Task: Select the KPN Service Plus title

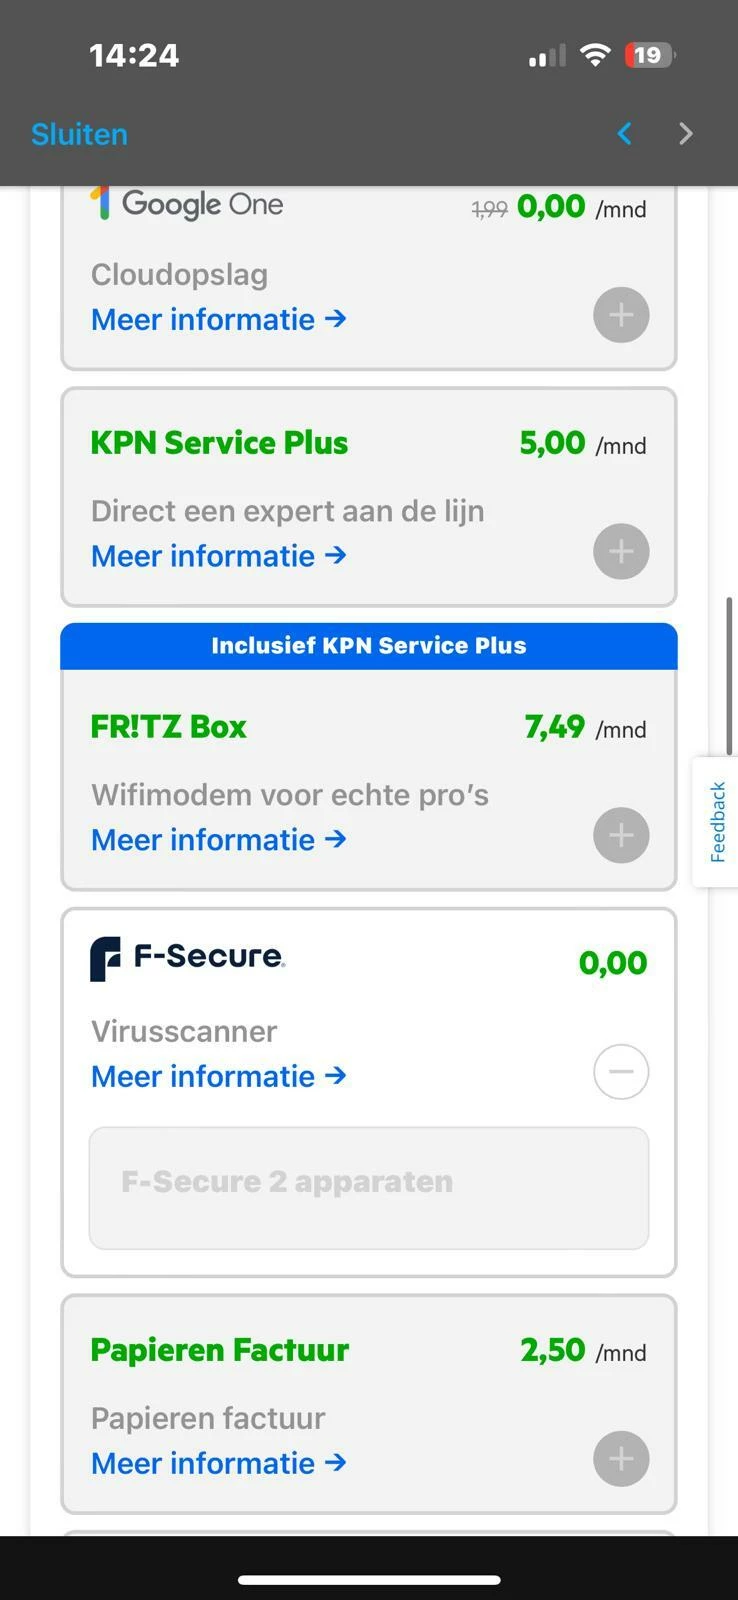Action: [219, 443]
